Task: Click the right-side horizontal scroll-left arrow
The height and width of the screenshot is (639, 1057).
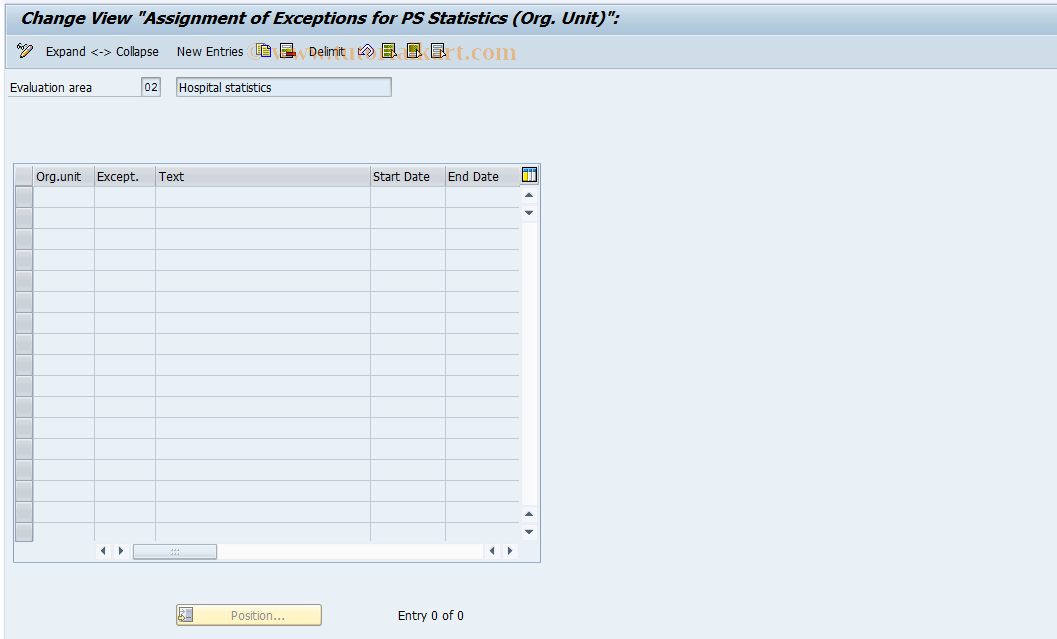Action: tap(492, 551)
